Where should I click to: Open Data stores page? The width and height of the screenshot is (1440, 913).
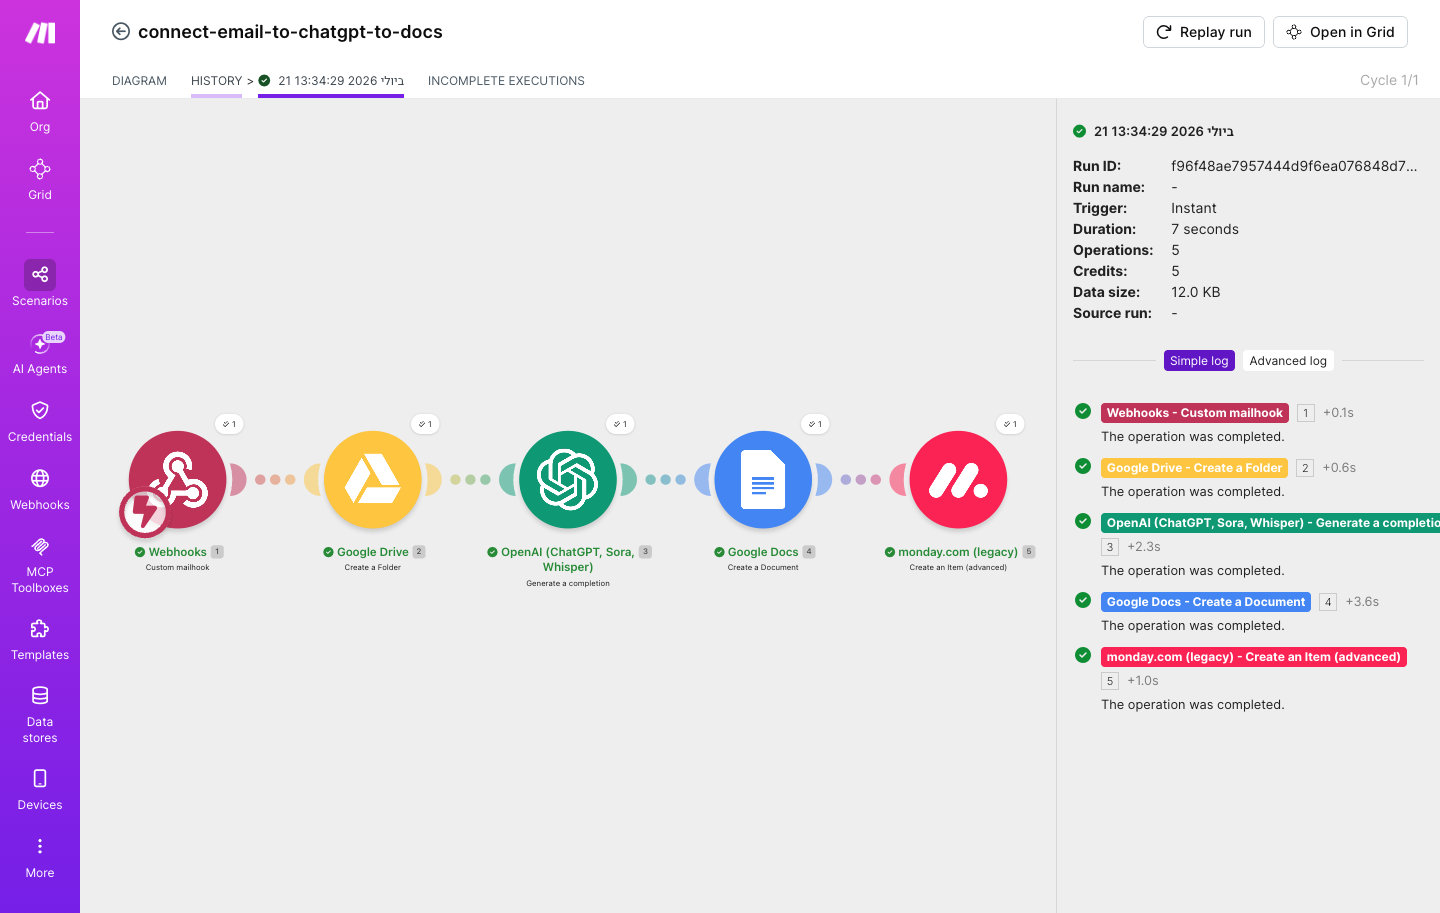(40, 715)
